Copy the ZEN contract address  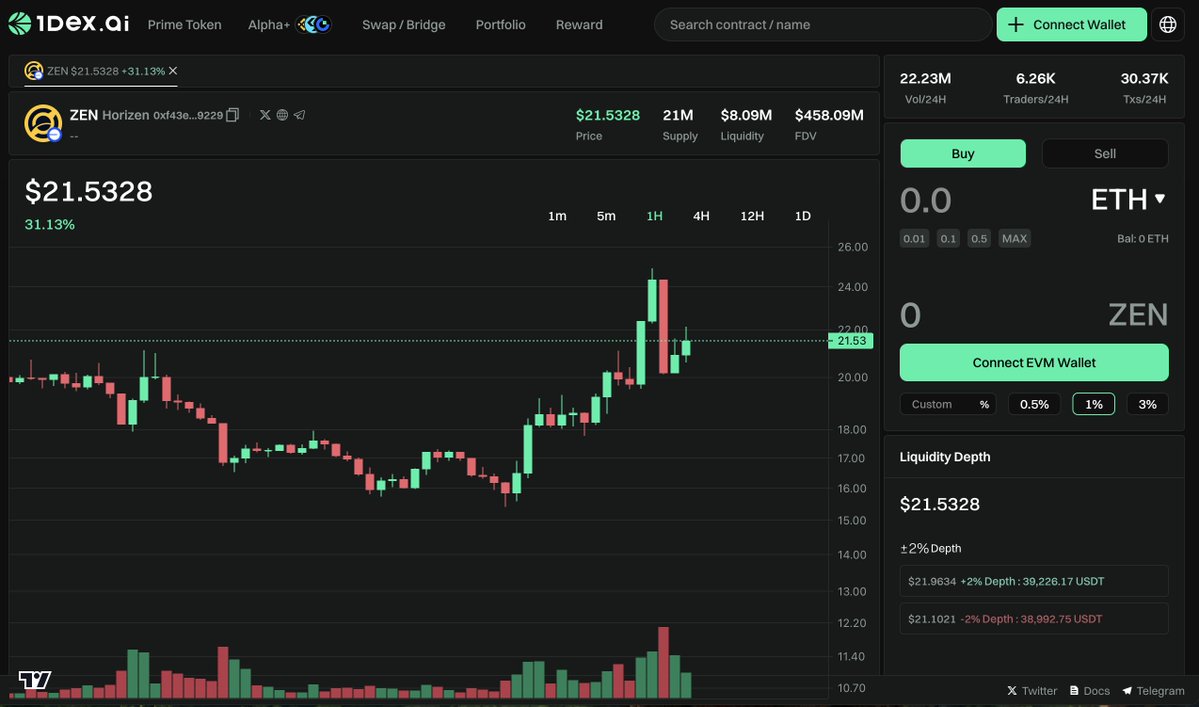pos(232,114)
